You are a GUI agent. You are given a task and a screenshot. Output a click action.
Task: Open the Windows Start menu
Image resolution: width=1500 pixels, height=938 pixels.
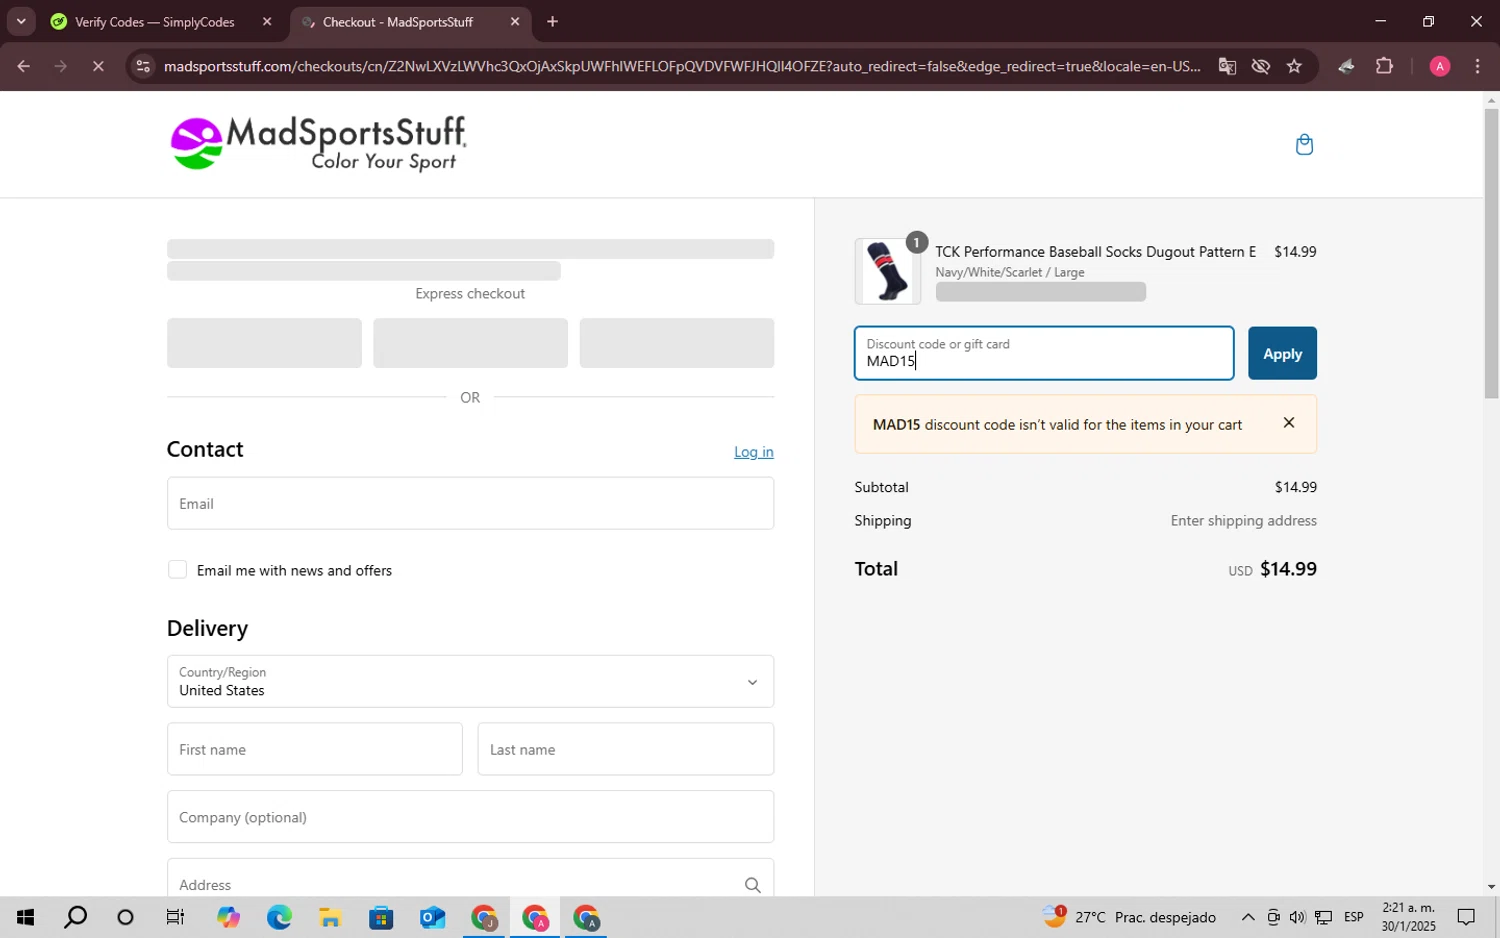(25, 917)
